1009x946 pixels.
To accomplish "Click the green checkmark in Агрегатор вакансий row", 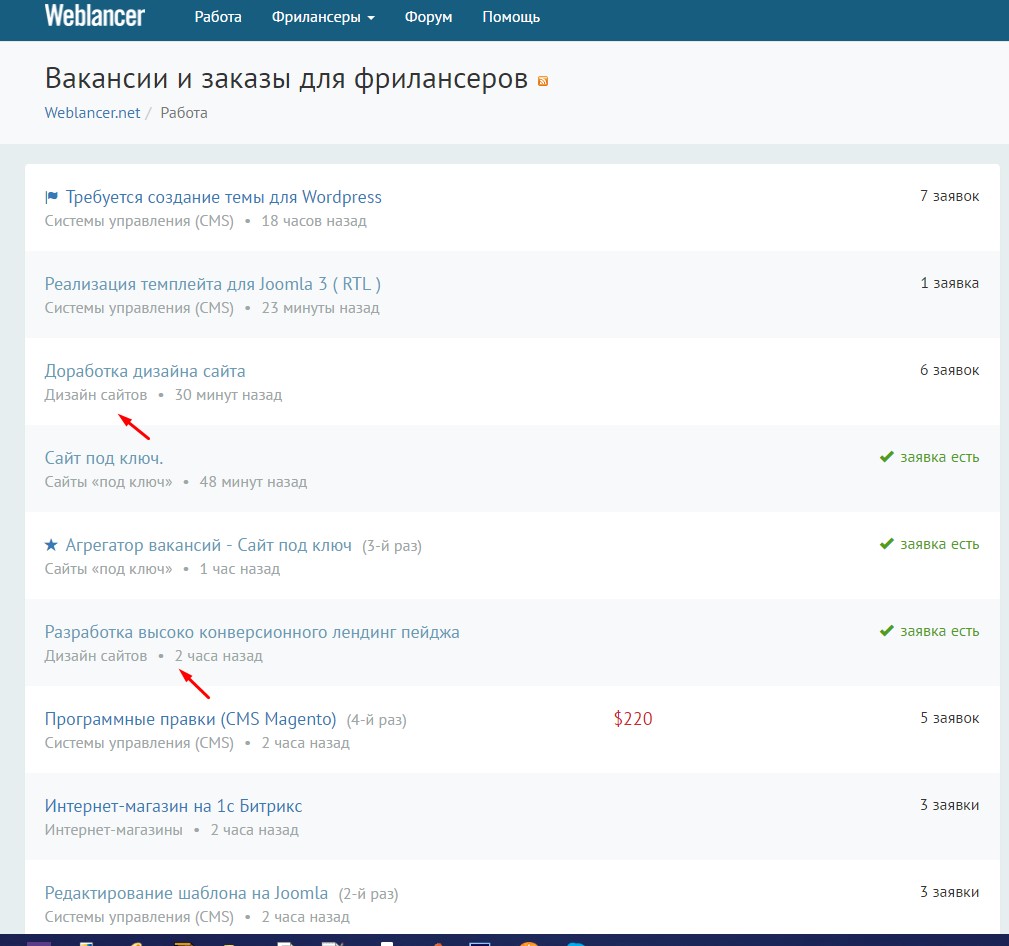I will coord(887,544).
